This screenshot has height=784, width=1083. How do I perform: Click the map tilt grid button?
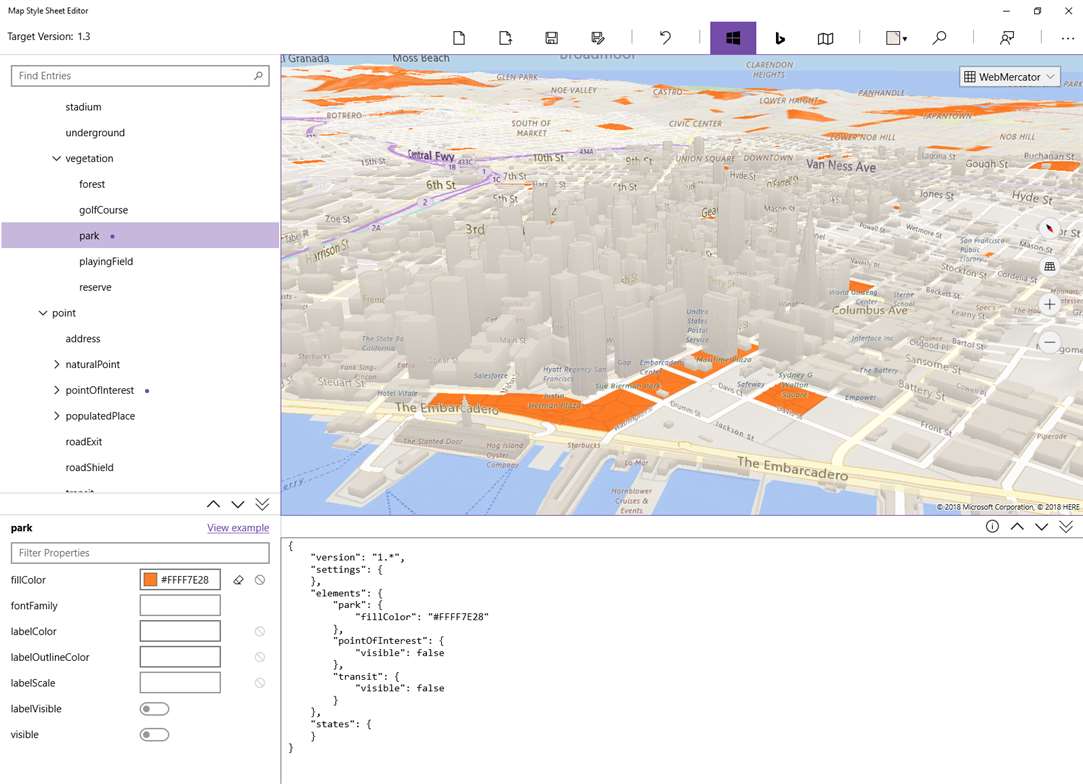(1049, 267)
